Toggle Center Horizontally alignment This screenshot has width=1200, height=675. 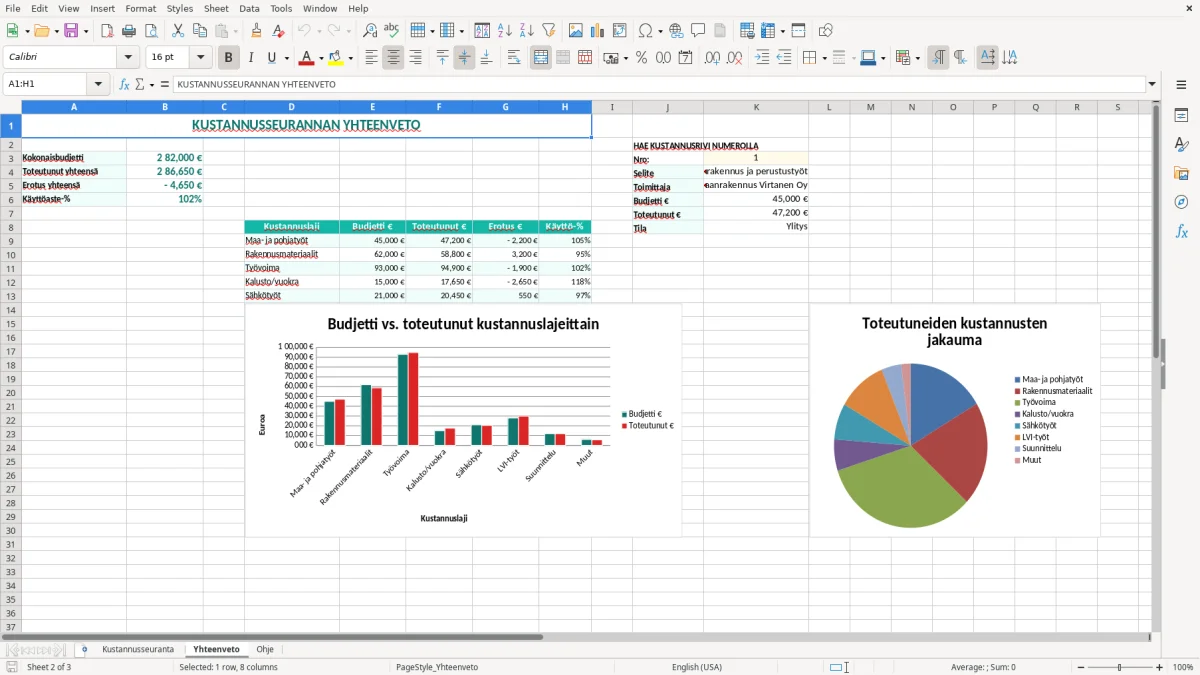coord(393,58)
